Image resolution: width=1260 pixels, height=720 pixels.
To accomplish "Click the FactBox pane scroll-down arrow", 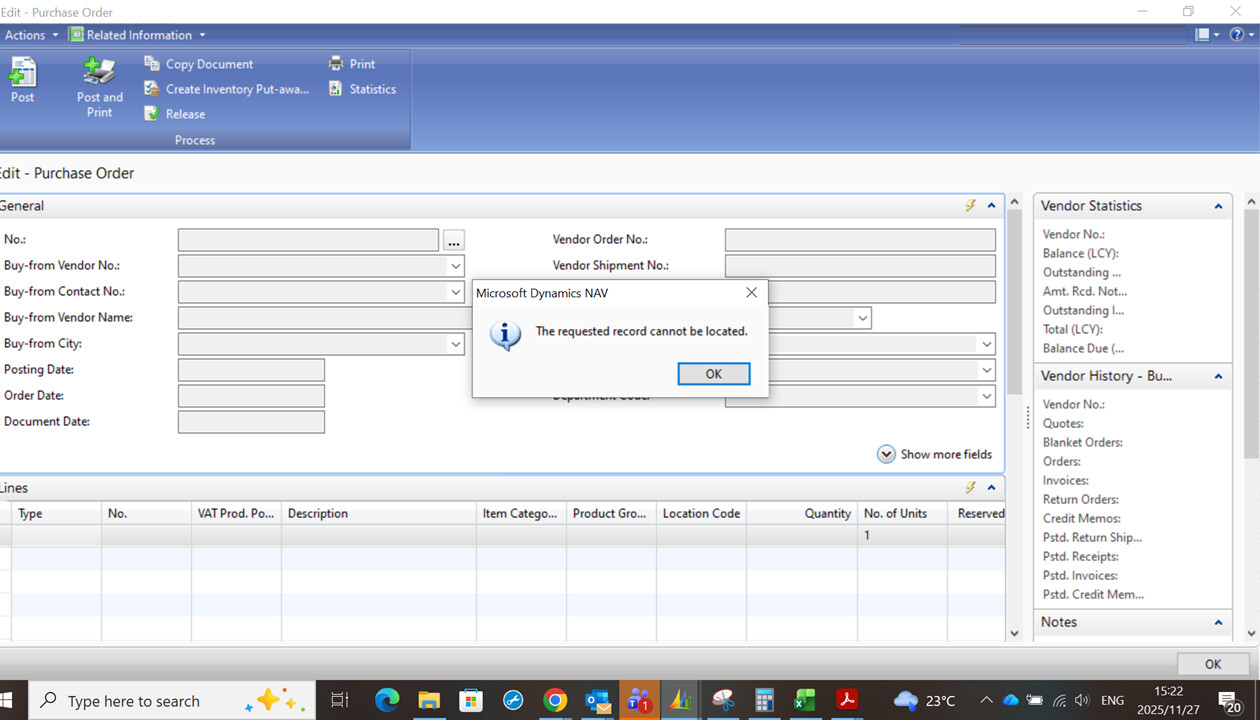I will point(1250,633).
